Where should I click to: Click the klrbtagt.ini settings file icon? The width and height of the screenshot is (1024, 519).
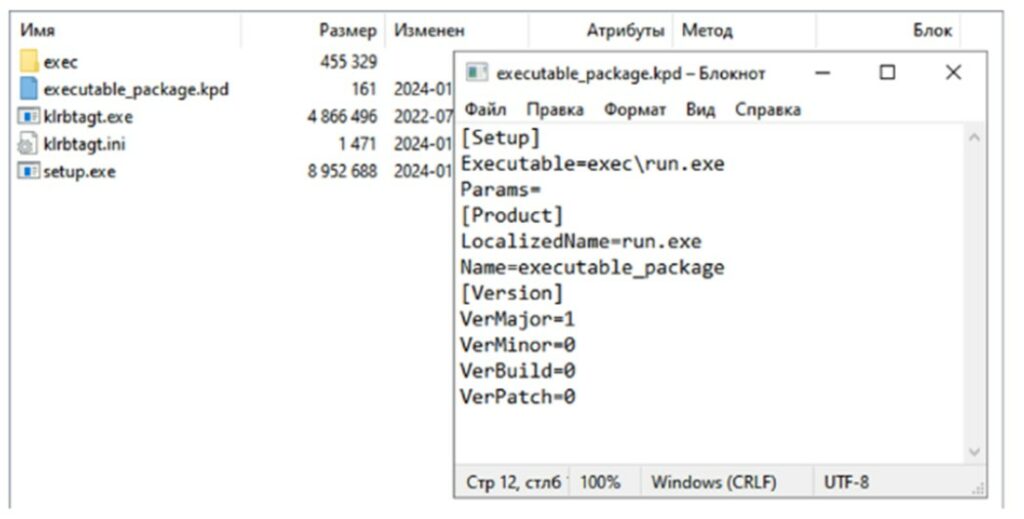[x=28, y=144]
